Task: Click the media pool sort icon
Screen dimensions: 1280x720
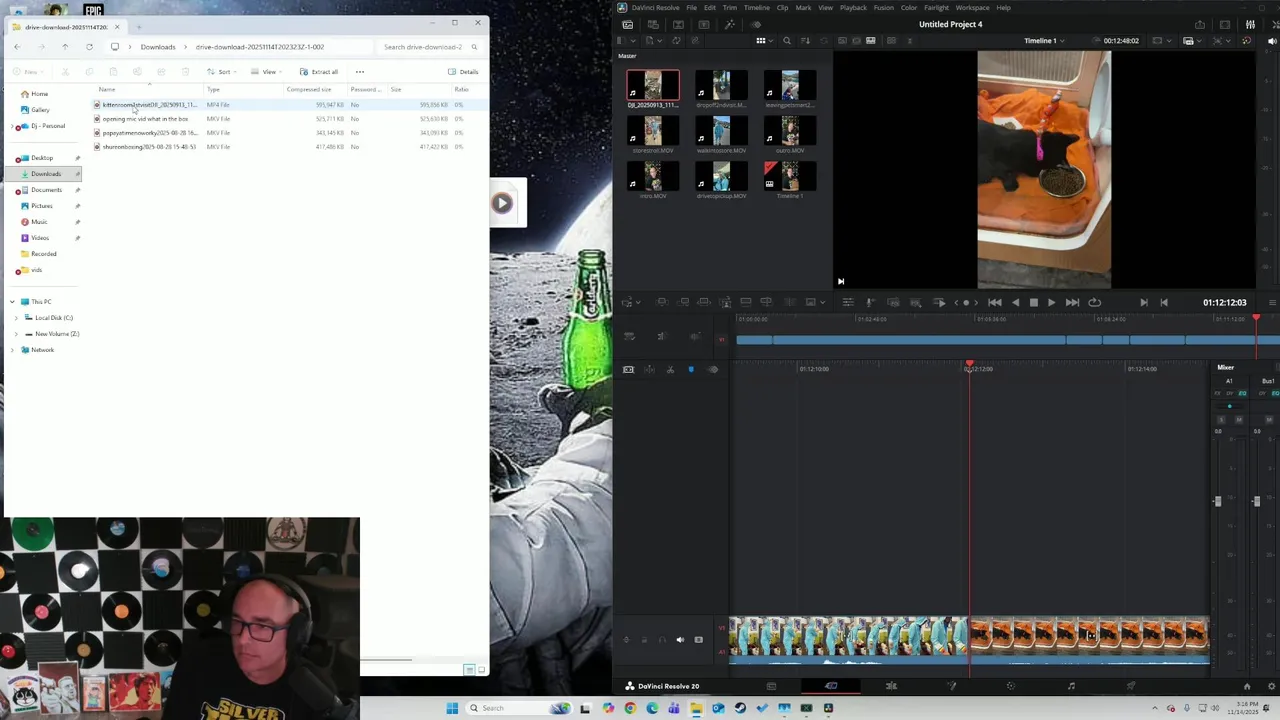Action: pyautogui.click(x=805, y=41)
